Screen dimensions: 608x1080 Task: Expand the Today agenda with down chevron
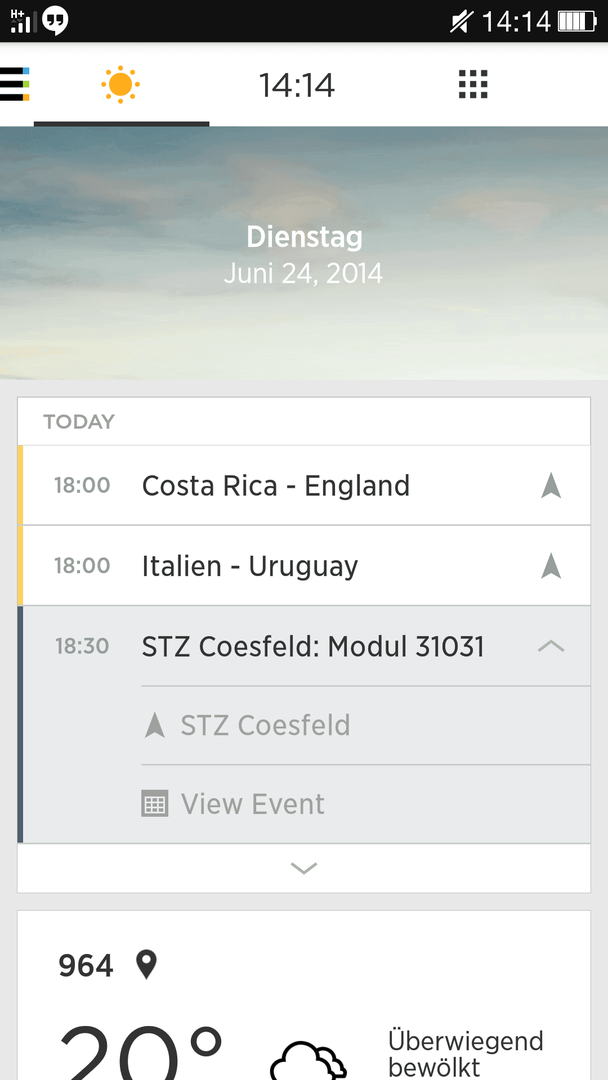304,868
